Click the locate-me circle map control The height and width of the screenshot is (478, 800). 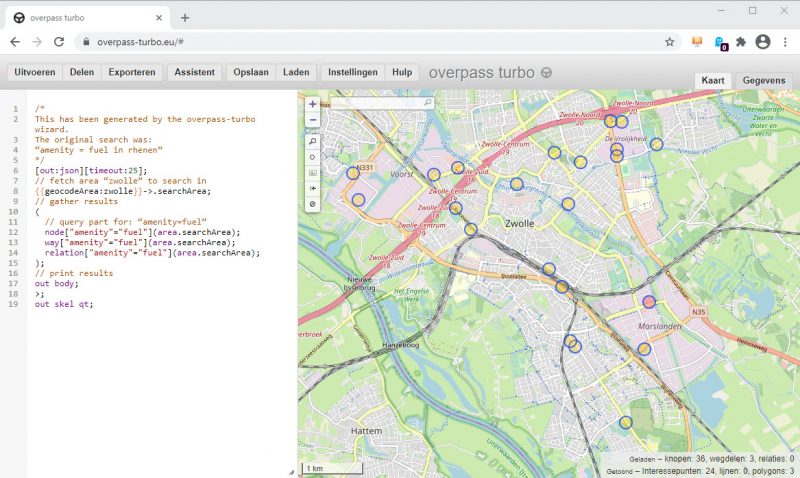(x=313, y=157)
